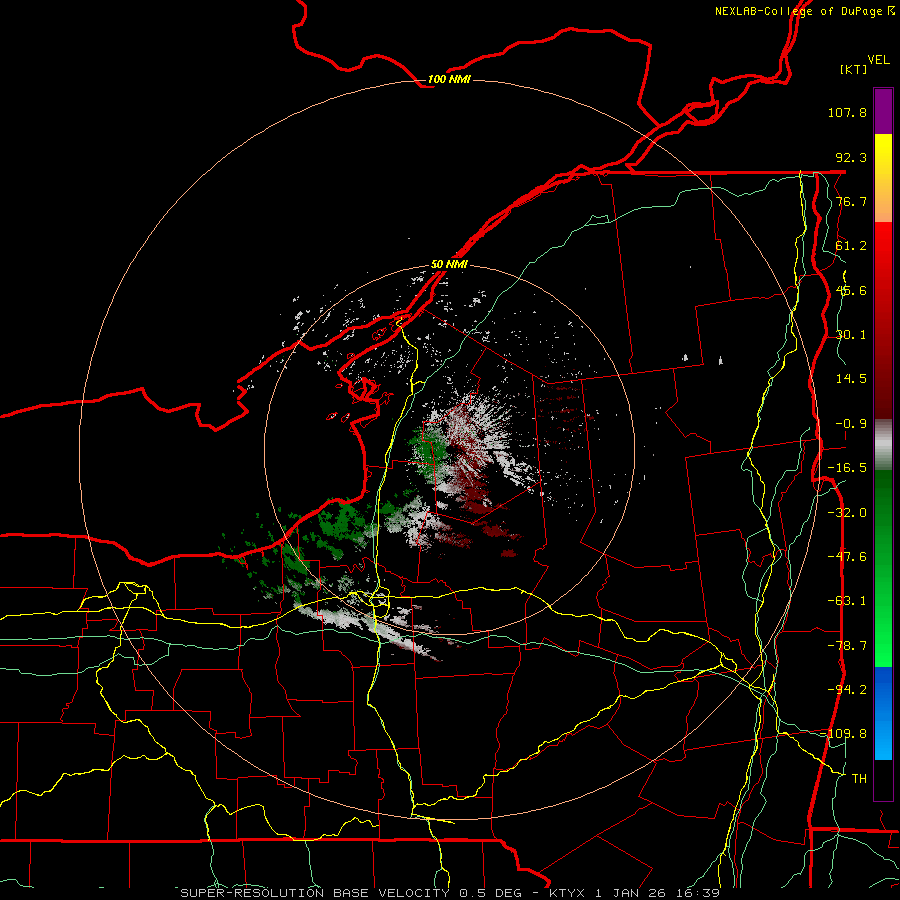
Task: Select the -94.2 scale value
Action: [847, 689]
